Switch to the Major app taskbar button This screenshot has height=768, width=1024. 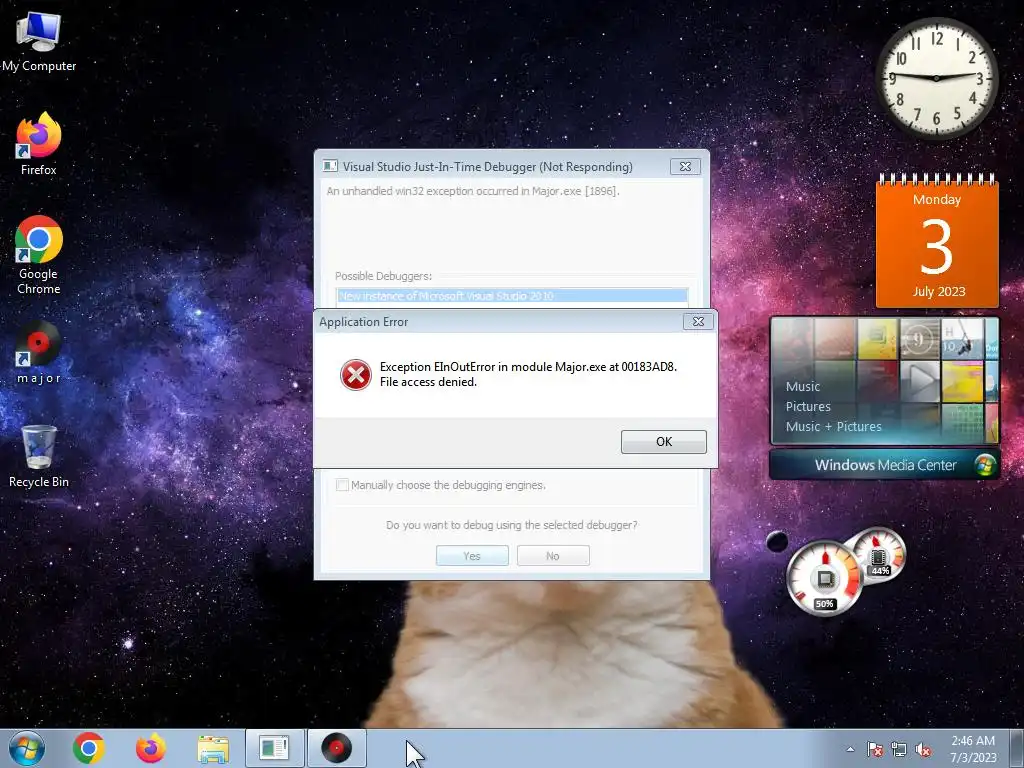336,748
